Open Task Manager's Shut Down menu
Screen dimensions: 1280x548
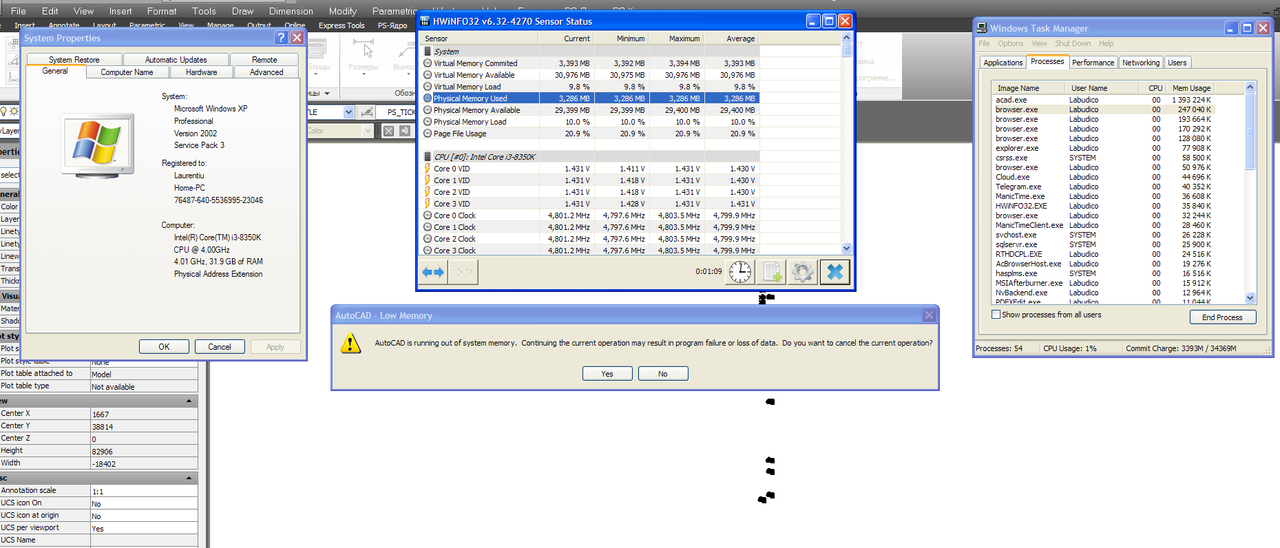click(1073, 44)
